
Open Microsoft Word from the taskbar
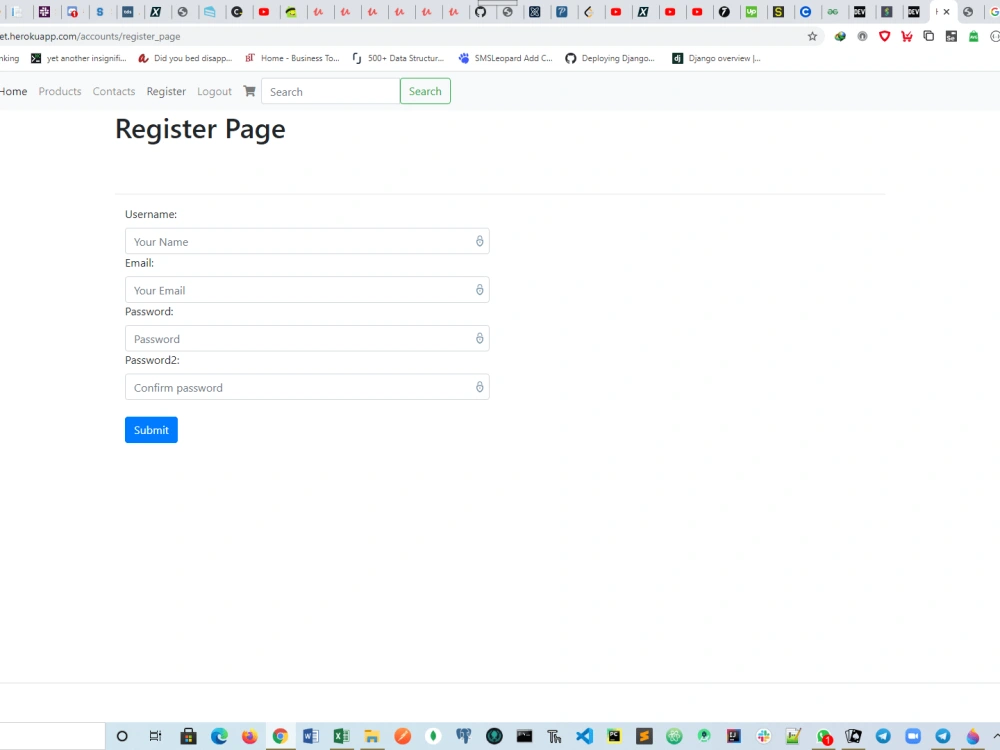click(x=311, y=736)
